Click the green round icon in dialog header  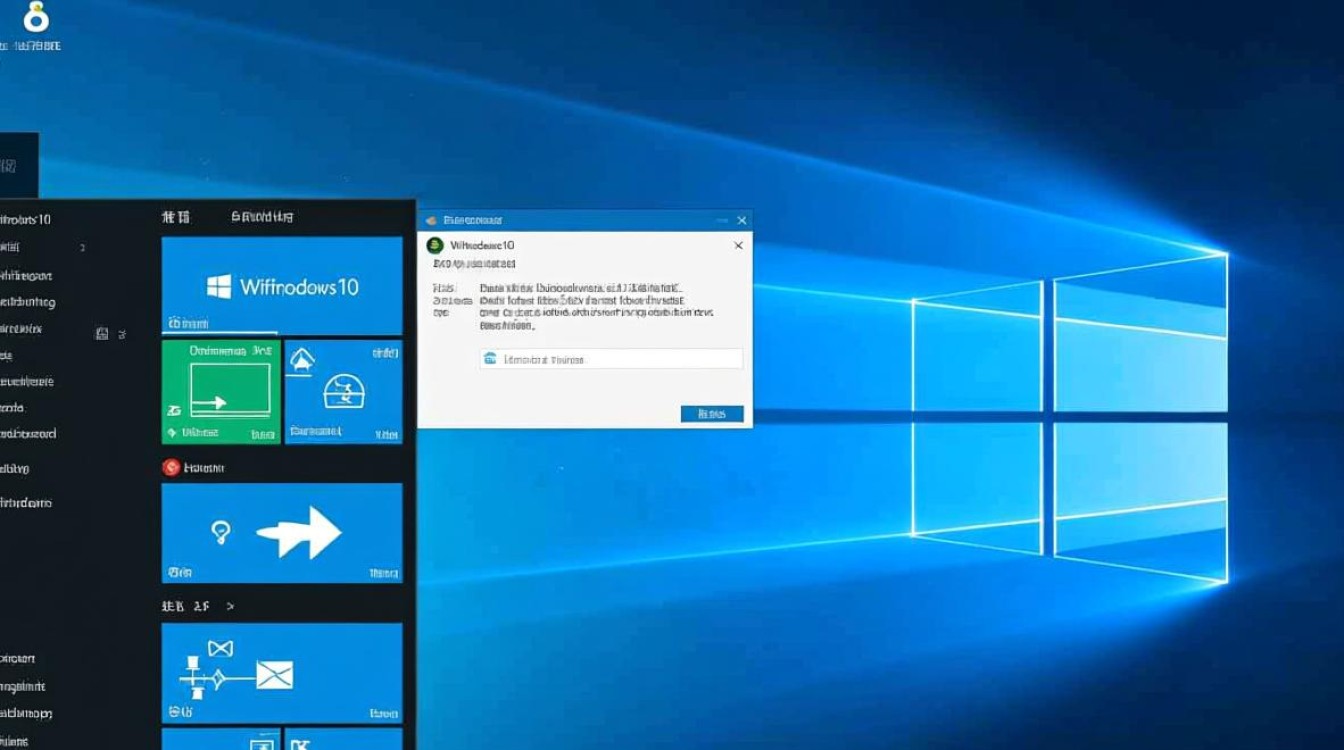(434, 245)
